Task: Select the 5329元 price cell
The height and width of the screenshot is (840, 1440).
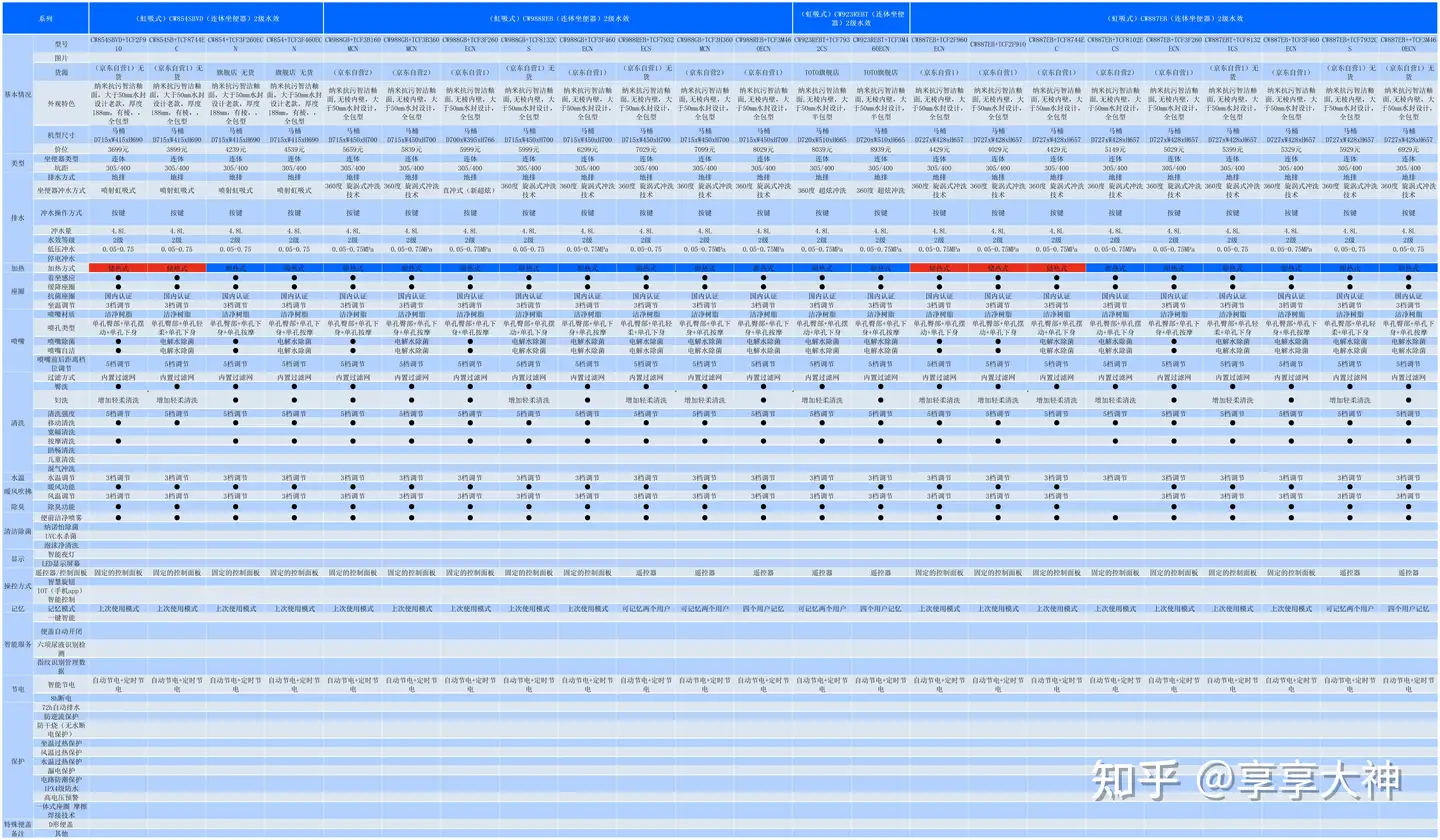Action: 1291,149
